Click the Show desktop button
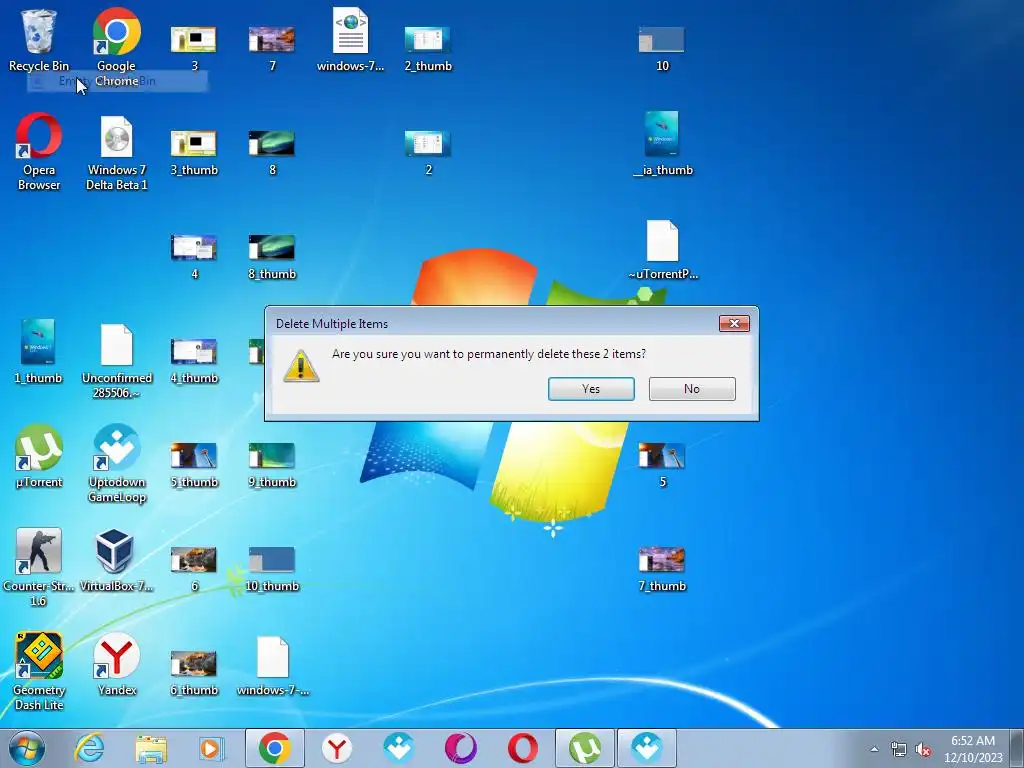Image resolution: width=1024 pixels, height=768 pixels. point(1017,748)
